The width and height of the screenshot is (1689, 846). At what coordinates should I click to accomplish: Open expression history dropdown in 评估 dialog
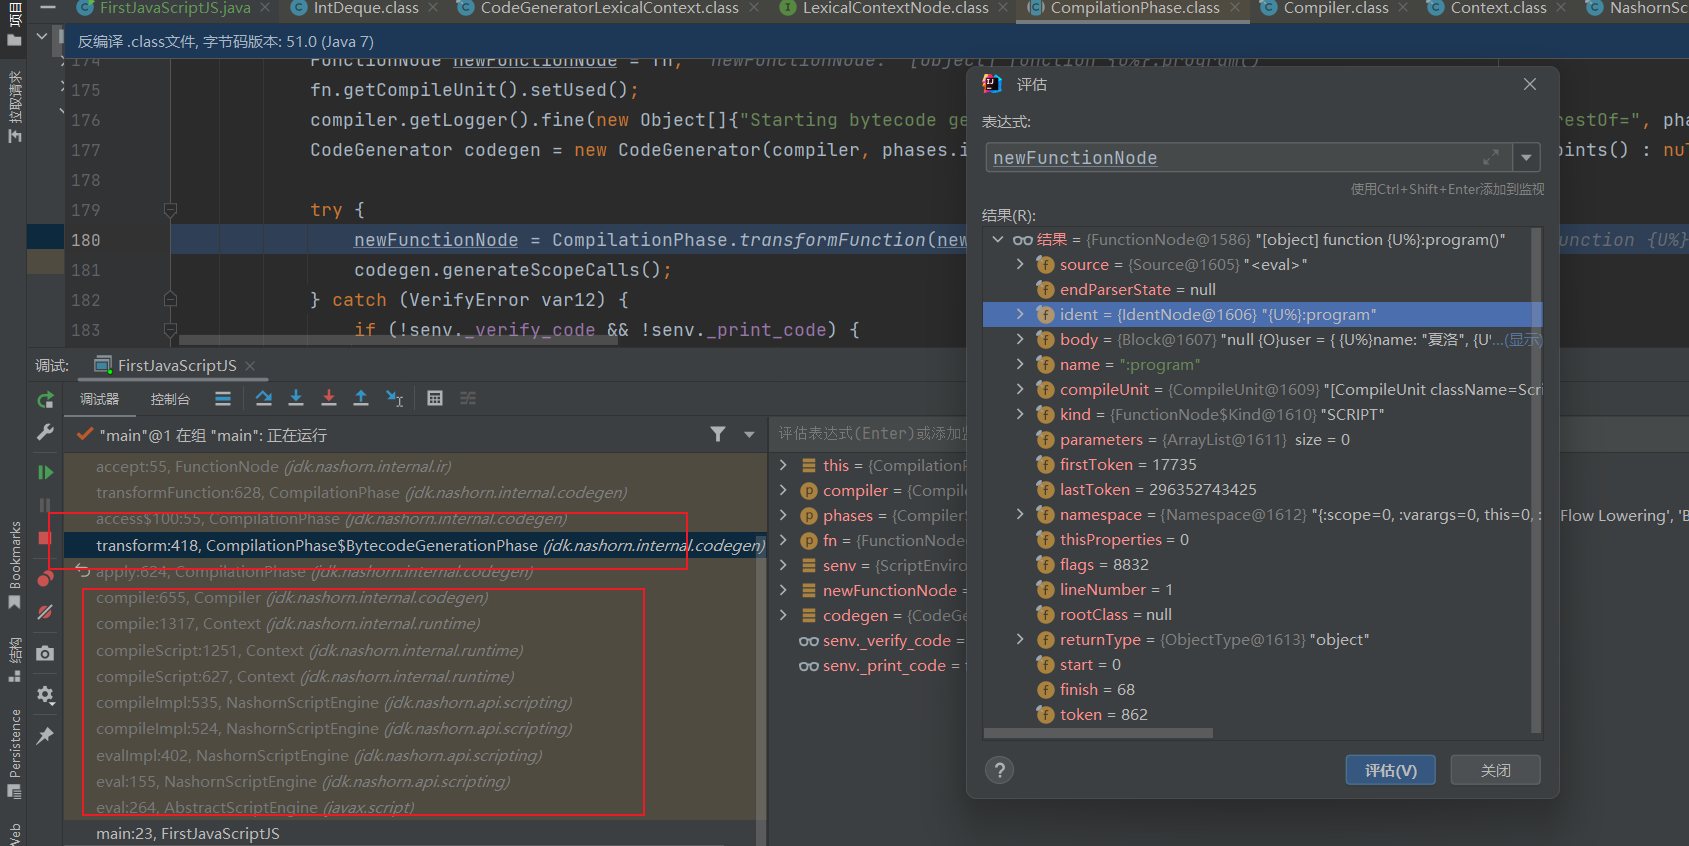[1526, 157]
